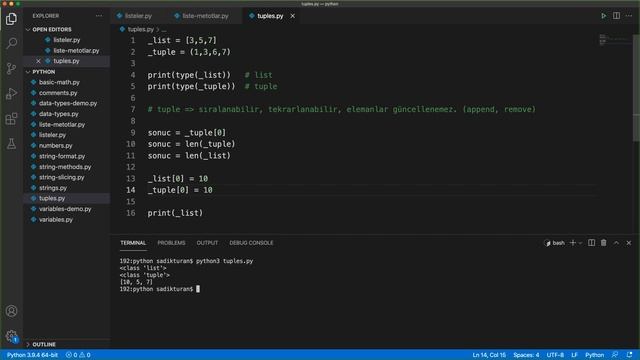Collapse the Open Editors section
Screen dimensions: 640x360
coord(51,30)
